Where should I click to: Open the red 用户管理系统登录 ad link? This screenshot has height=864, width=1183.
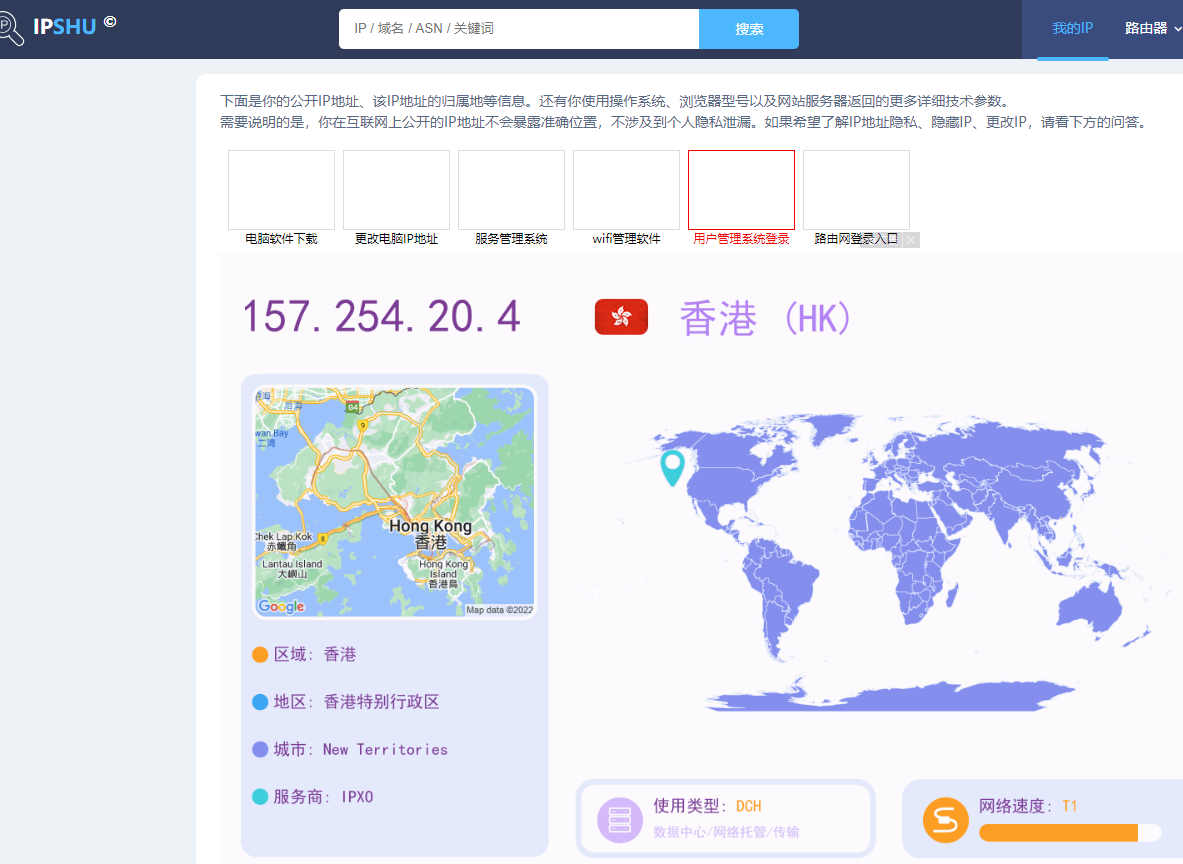[742, 238]
